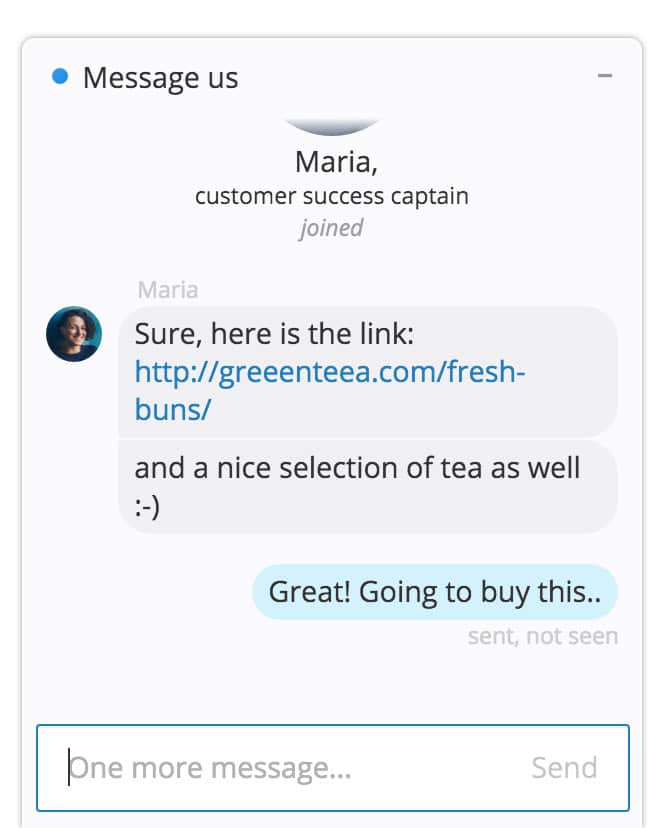Minimize the chat widget with the dash icon
Screen dimensions: 664x828
click(605, 76)
